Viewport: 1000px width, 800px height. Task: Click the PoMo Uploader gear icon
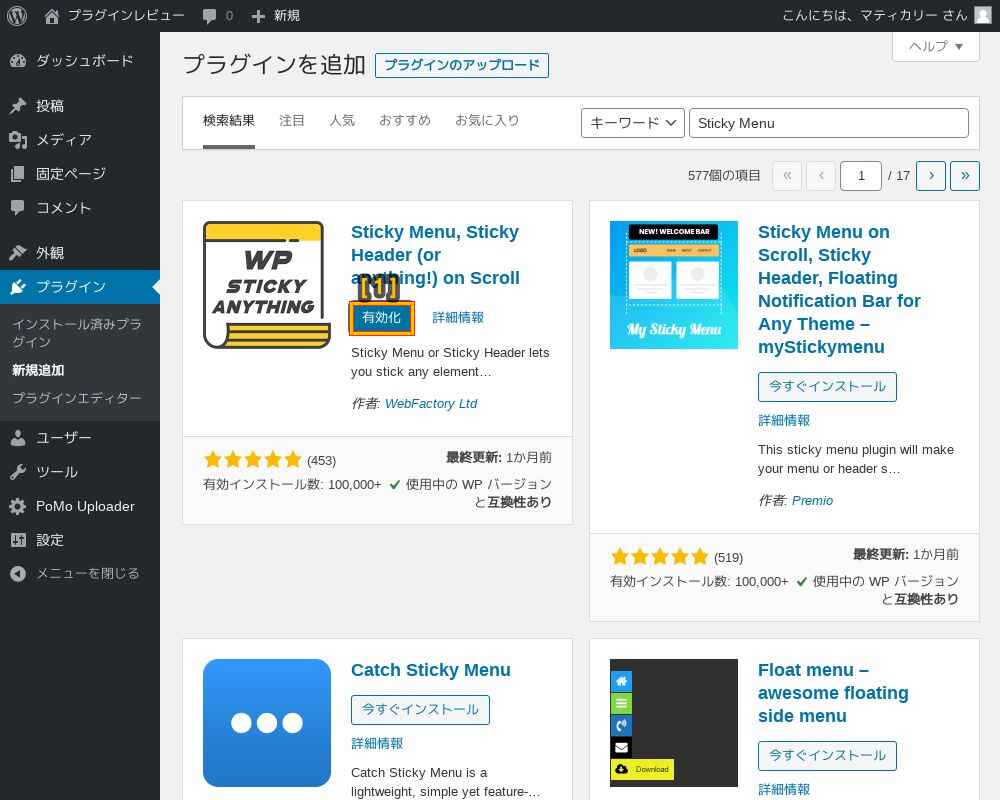[18, 507]
